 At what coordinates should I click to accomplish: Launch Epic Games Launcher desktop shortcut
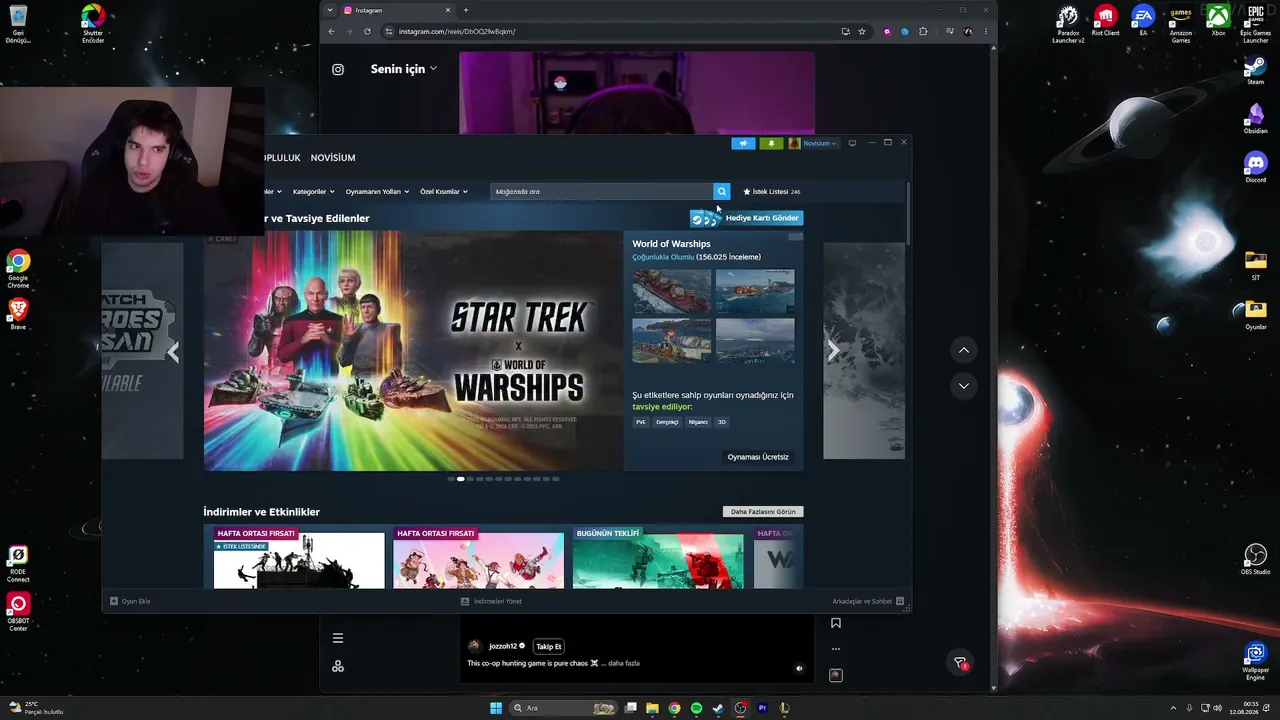[x=1255, y=23]
